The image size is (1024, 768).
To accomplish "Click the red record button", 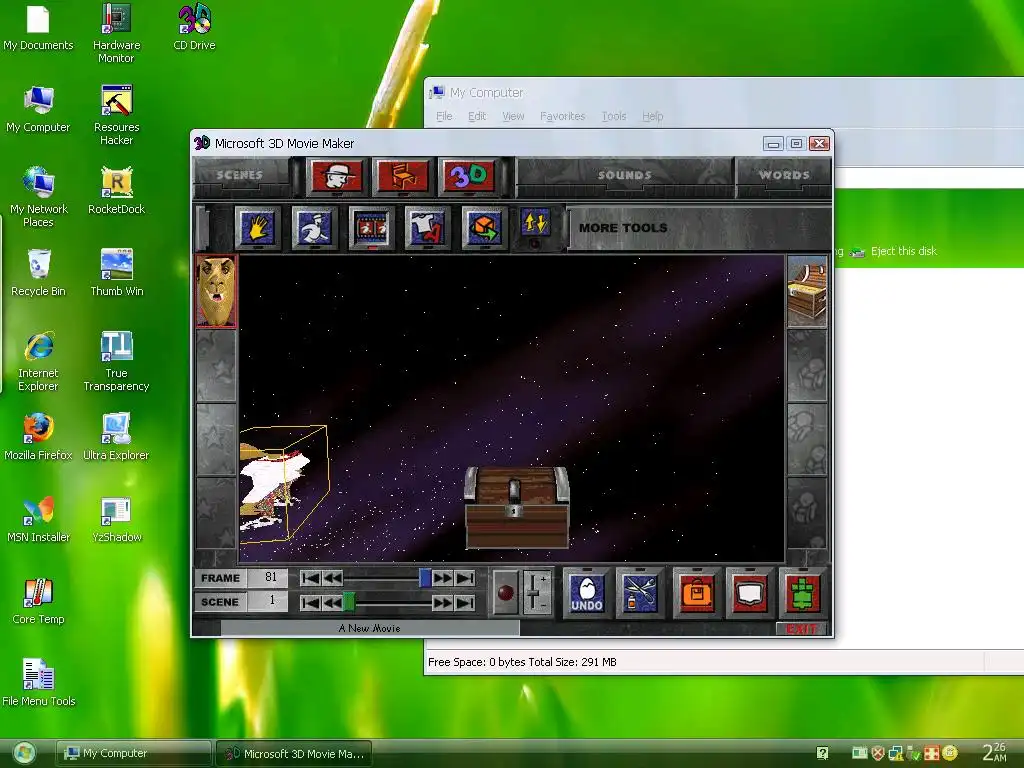I will click(x=505, y=593).
